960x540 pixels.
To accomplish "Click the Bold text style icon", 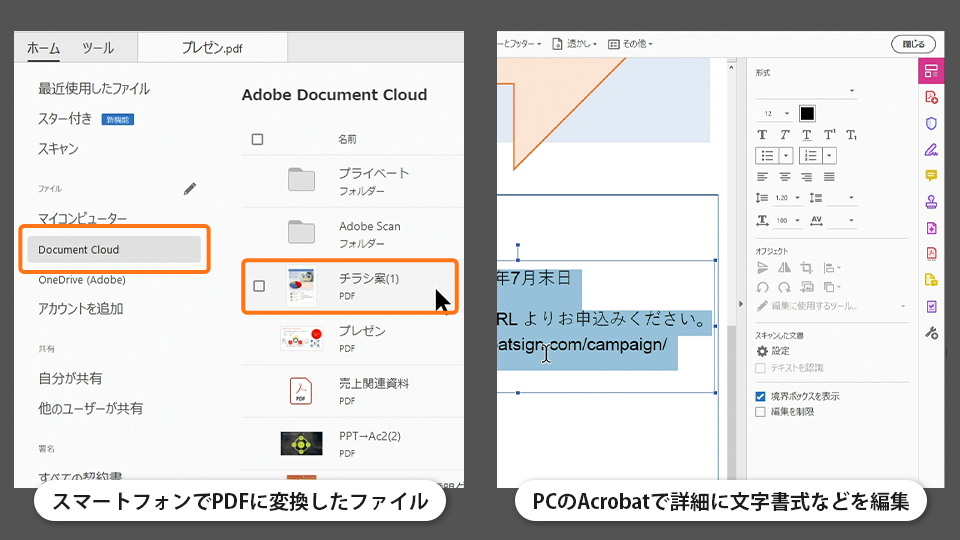I will tap(762, 135).
